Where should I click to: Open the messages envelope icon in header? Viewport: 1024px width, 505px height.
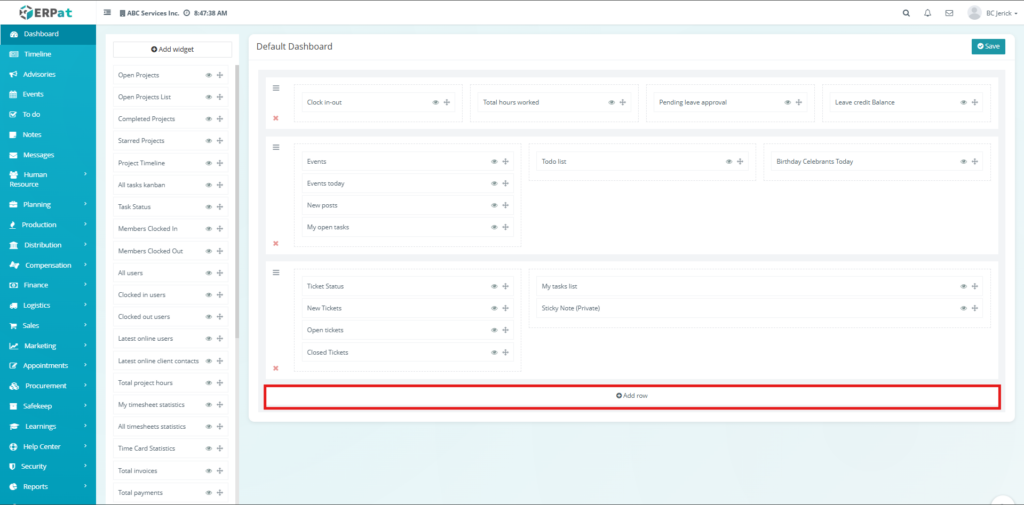coord(949,13)
